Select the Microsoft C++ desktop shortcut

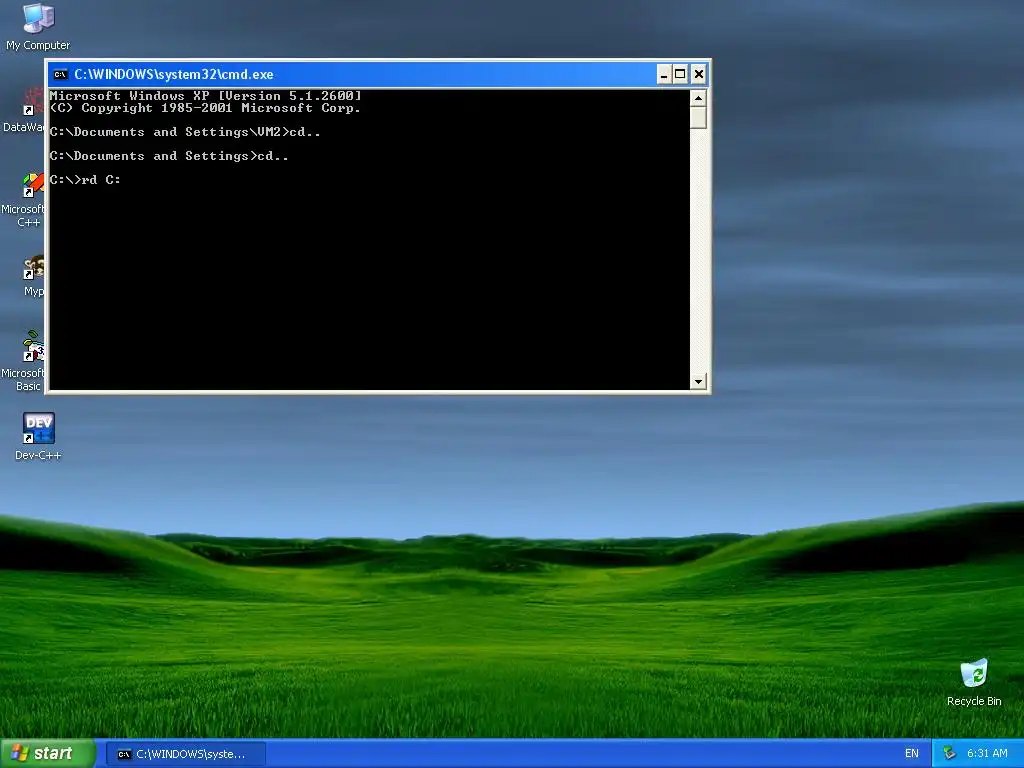[x=22, y=199]
